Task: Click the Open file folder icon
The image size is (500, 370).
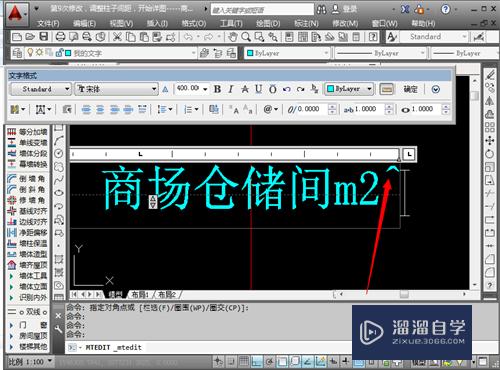Action: point(30,37)
